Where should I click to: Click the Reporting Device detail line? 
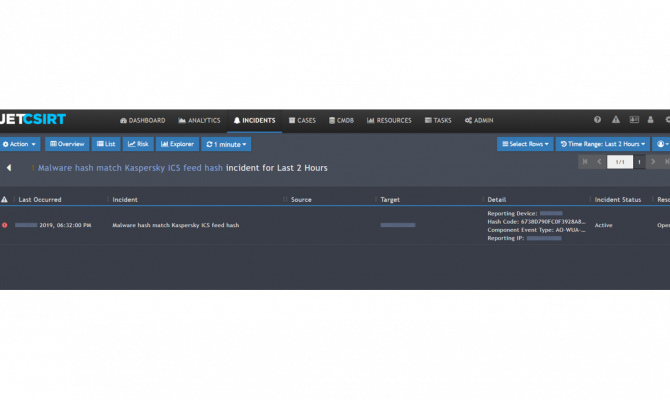click(525, 213)
